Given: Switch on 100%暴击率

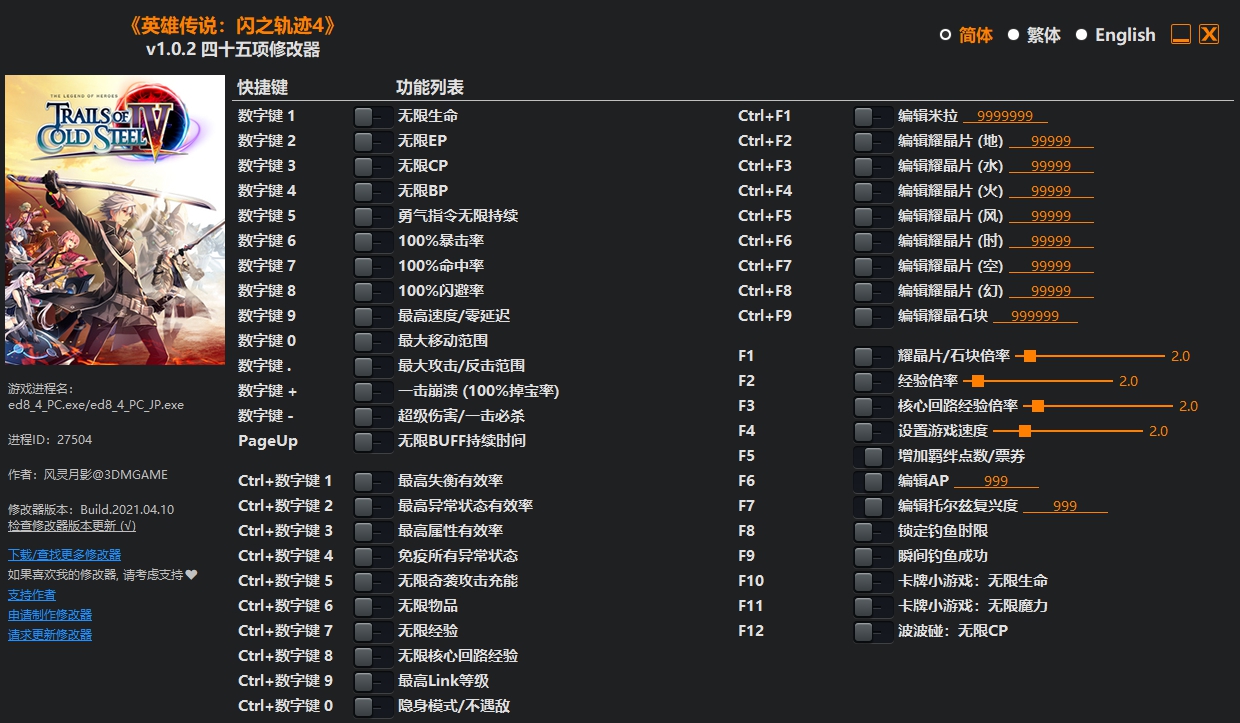Looking at the screenshot, I should 373,241.
